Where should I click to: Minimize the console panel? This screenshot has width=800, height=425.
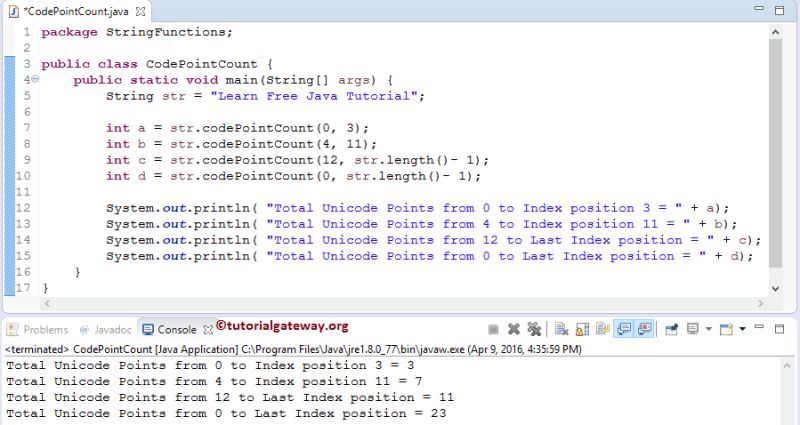tap(759, 327)
